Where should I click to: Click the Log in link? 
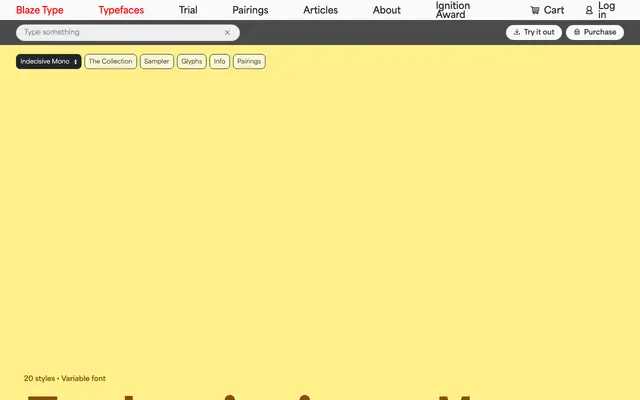pyautogui.click(x=606, y=10)
